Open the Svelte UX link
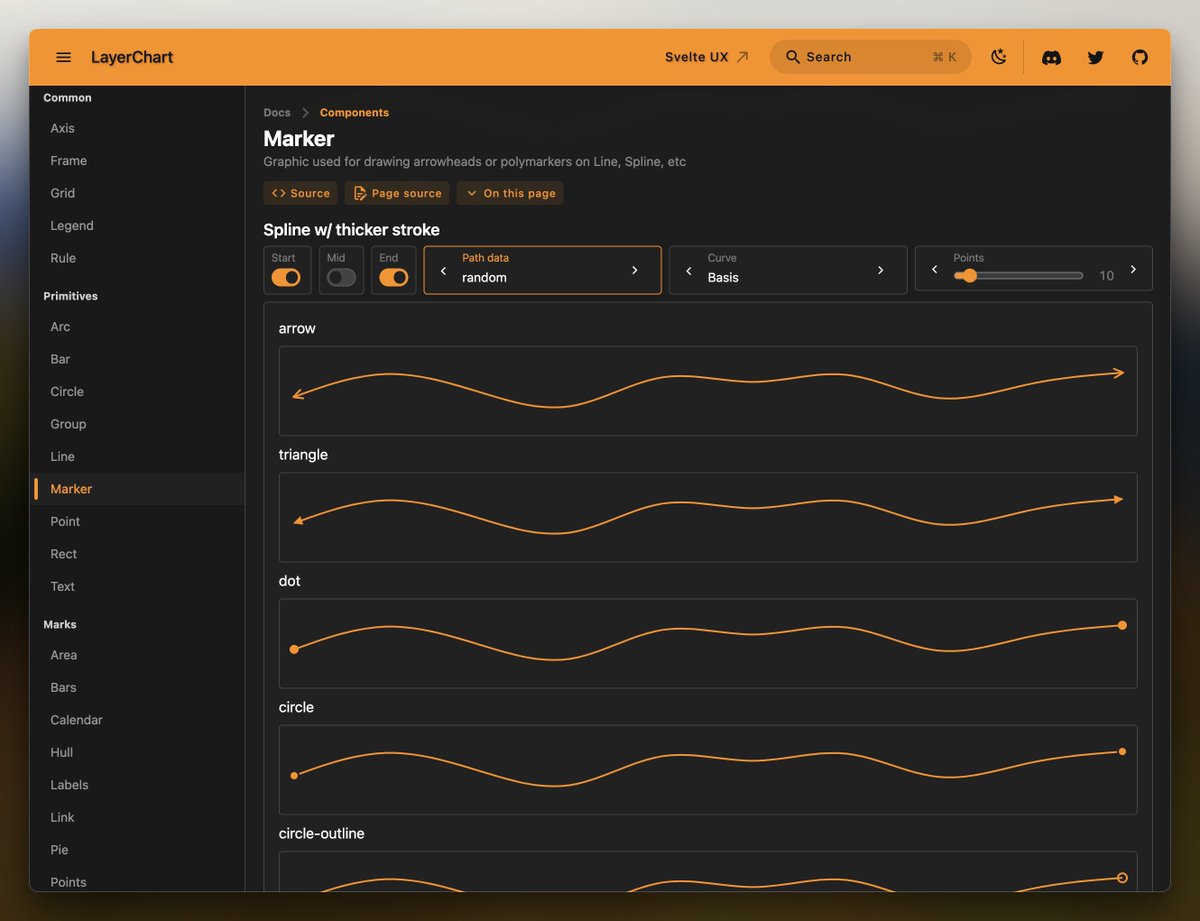 click(x=707, y=57)
